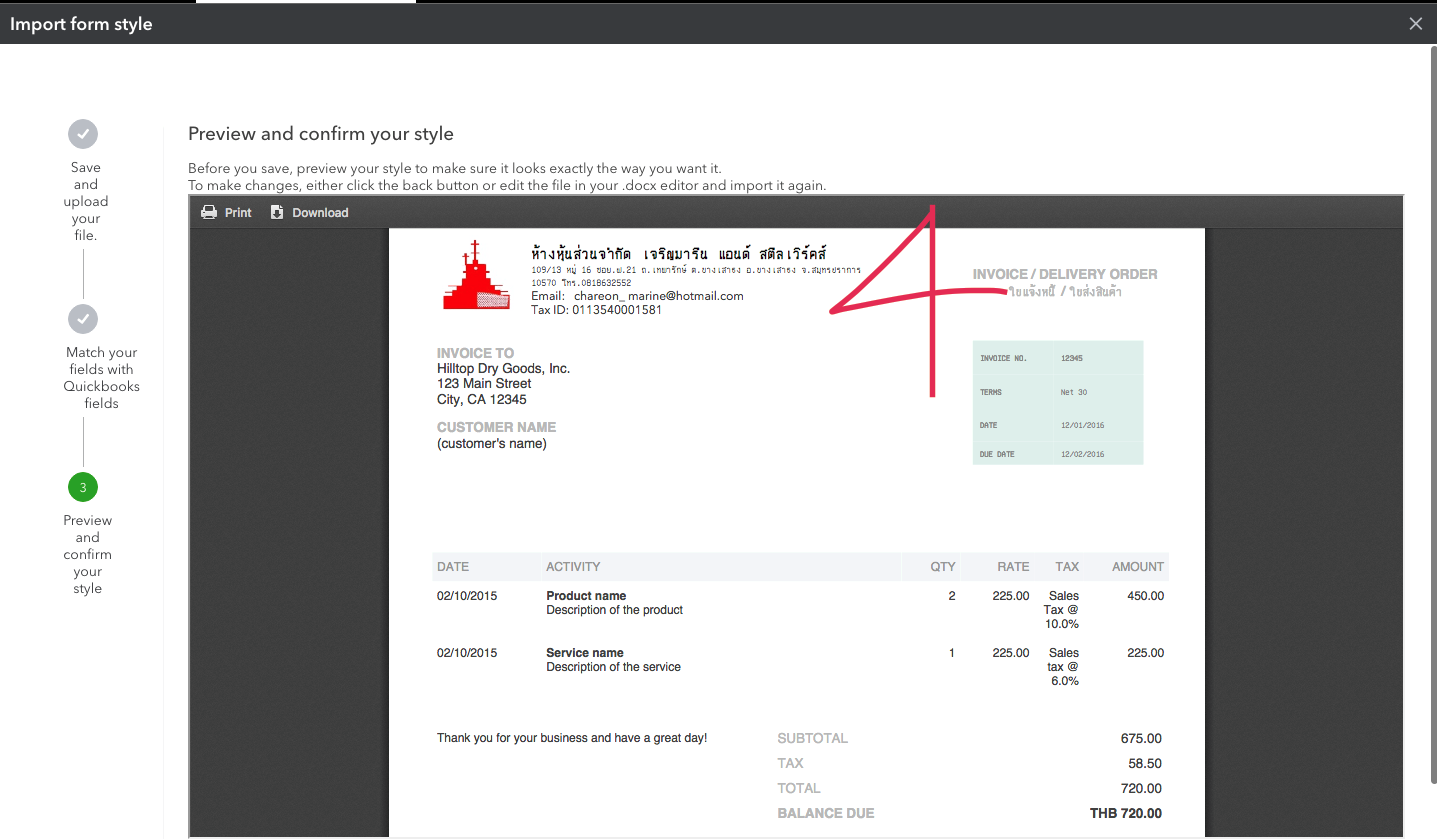1437x839 pixels.
Task: Open the DUE DATE field showing 12/02/2016
Action: (x=1081, y=453)
